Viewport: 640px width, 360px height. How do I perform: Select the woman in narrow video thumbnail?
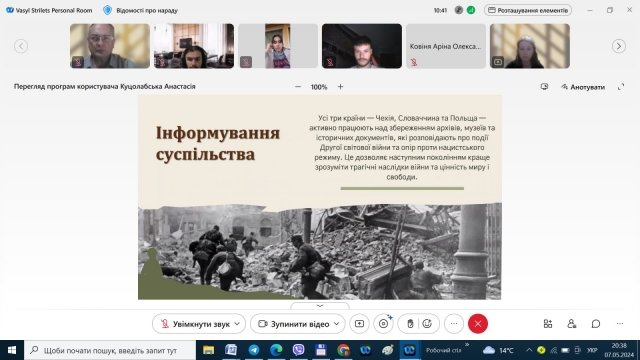click(278, 46)
